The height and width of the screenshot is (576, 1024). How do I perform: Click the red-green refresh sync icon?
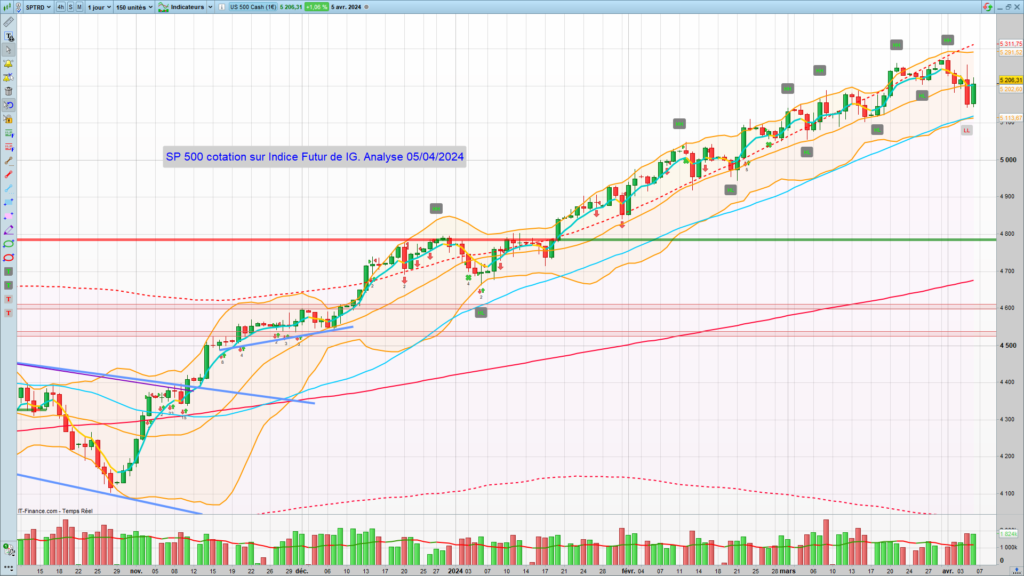[987, 7]
